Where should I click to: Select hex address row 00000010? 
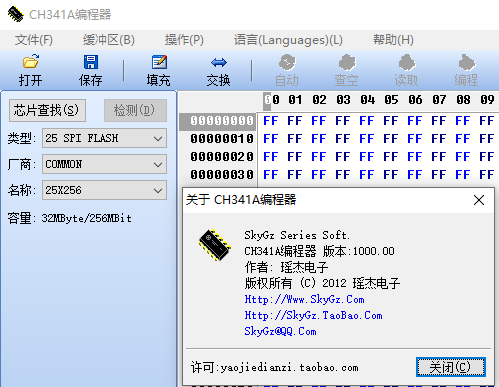click(x=222, y=139)
